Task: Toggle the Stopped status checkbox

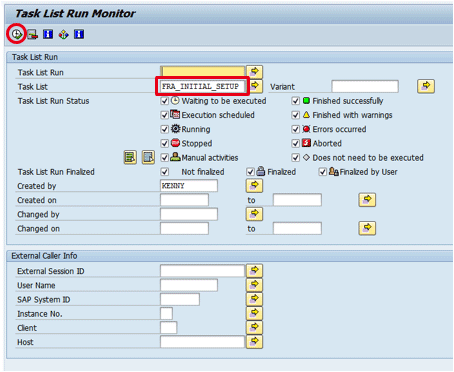Action: pos(165,144)
